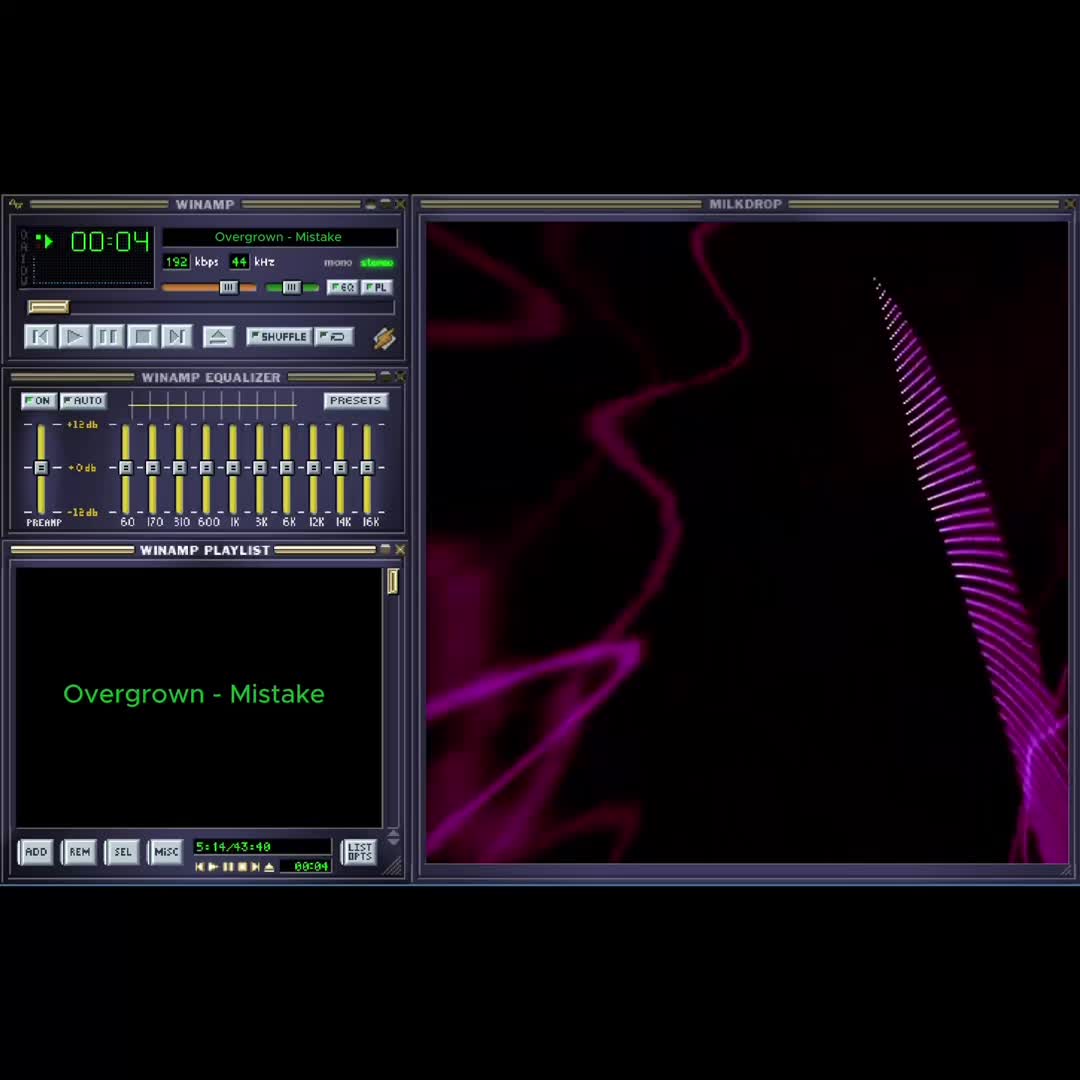Click the 170 Hz equalizer band slider
Screen dimensions: 1080x1080
point(153,468)
